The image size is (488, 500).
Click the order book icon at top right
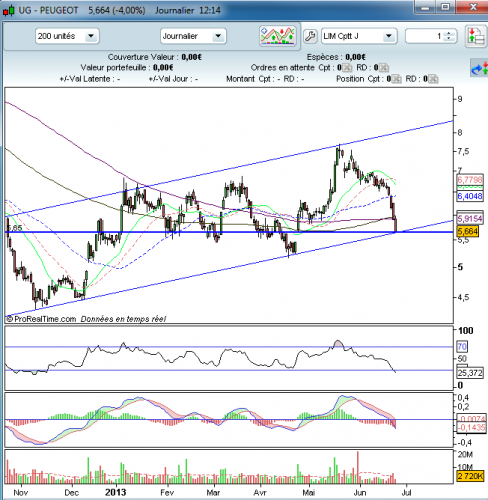point(476,37)
